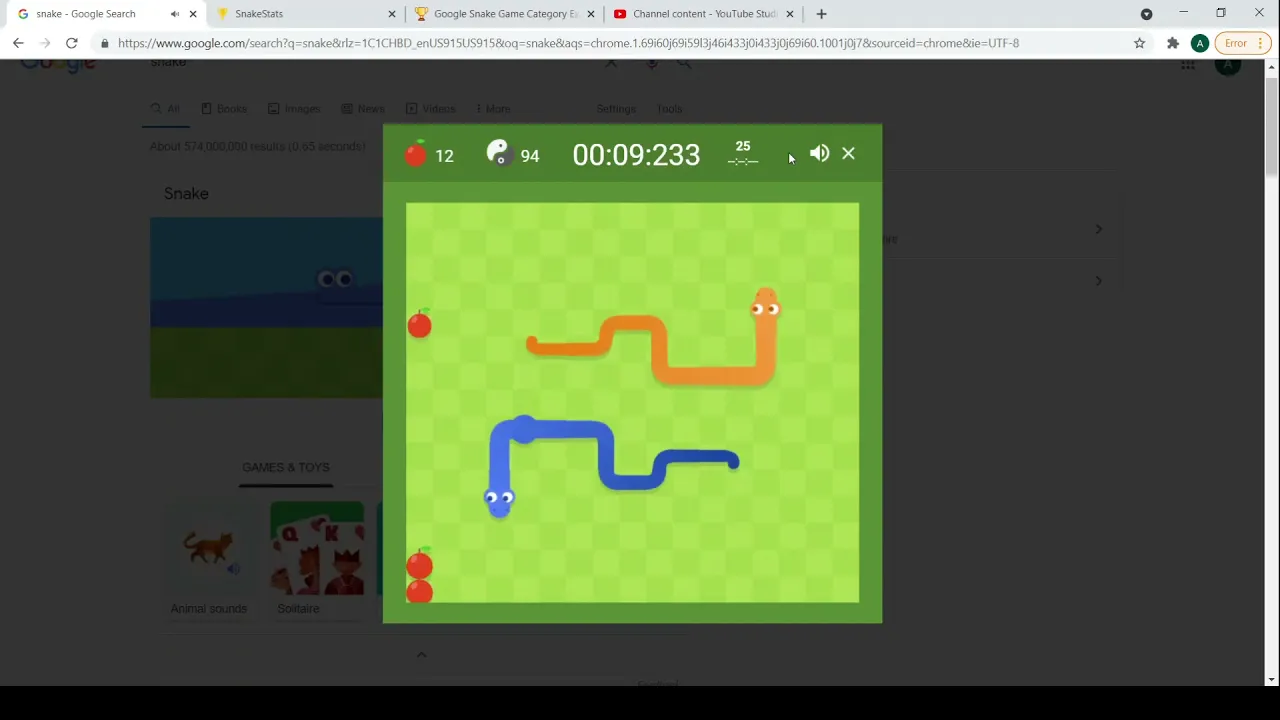Screen dimensions: 1280x720
Task: Open a new browser tab
Action: pos(821,14)
